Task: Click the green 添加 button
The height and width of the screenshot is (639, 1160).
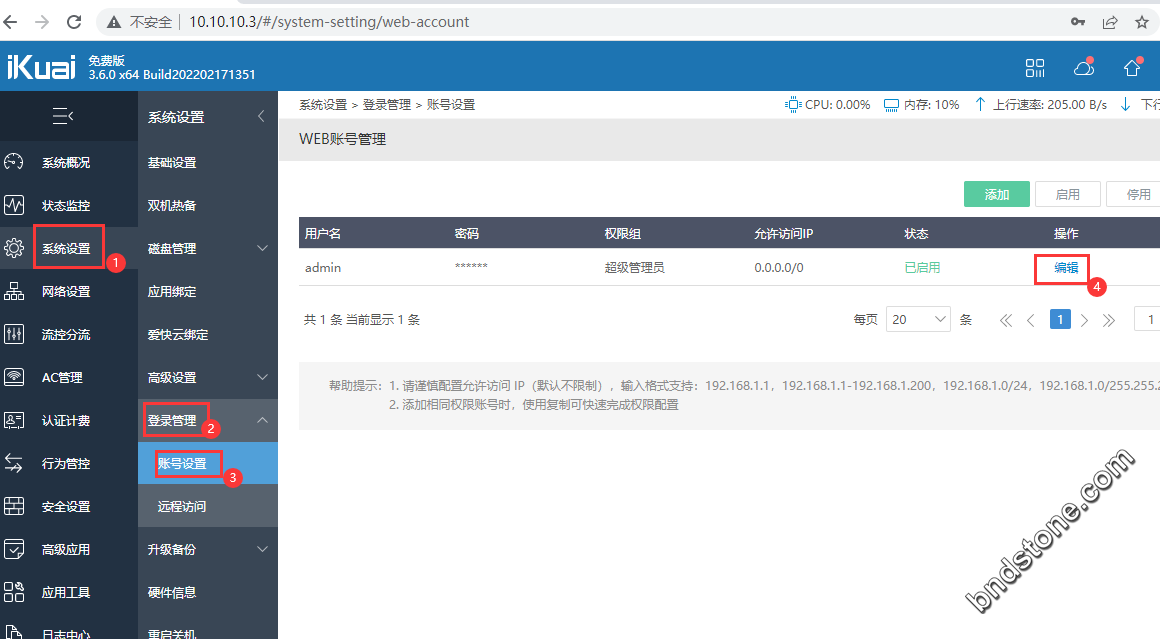Action: [997, 195]
